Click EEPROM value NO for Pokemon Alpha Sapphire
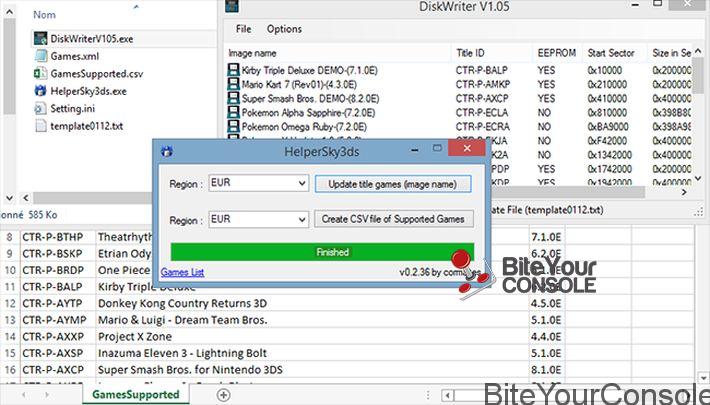 point(544,112)
